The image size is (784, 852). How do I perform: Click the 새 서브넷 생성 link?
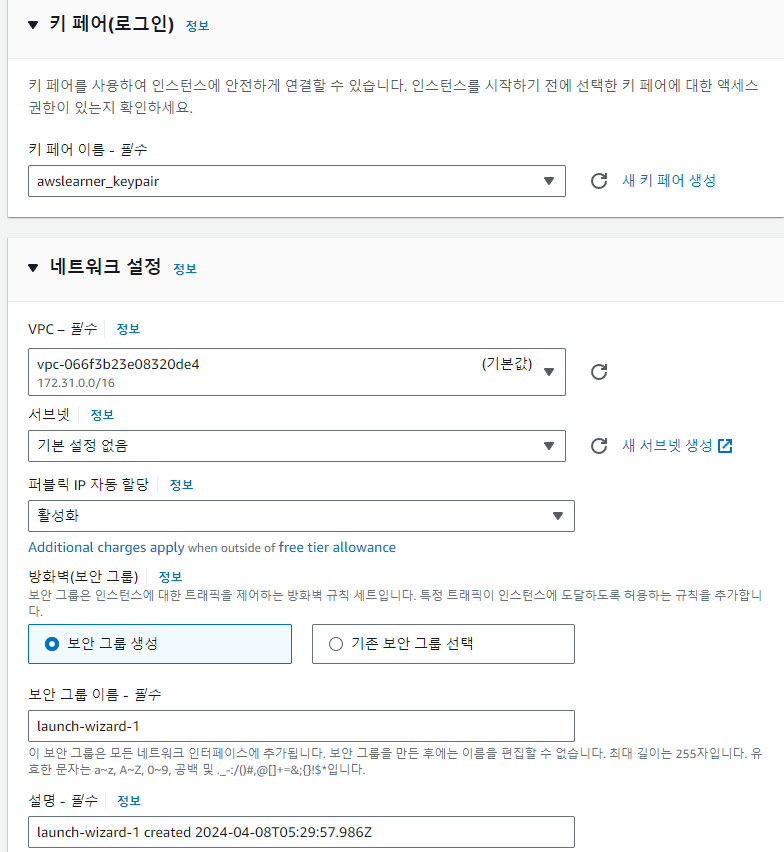click(667, 446)
